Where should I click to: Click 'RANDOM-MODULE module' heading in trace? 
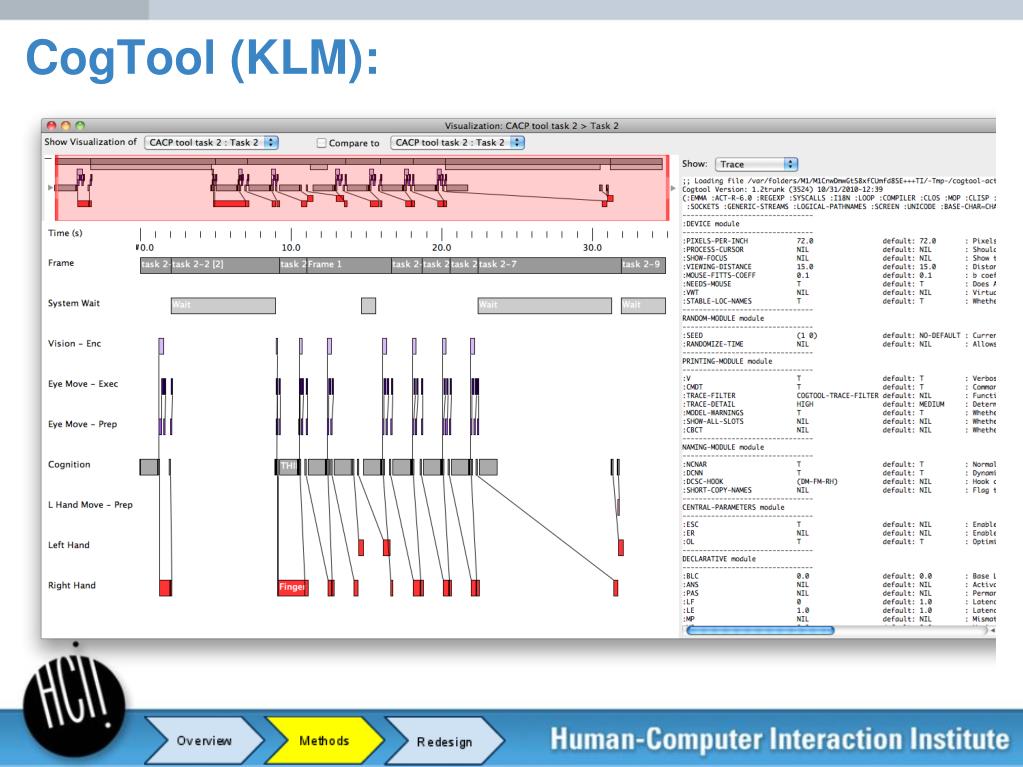723,318
